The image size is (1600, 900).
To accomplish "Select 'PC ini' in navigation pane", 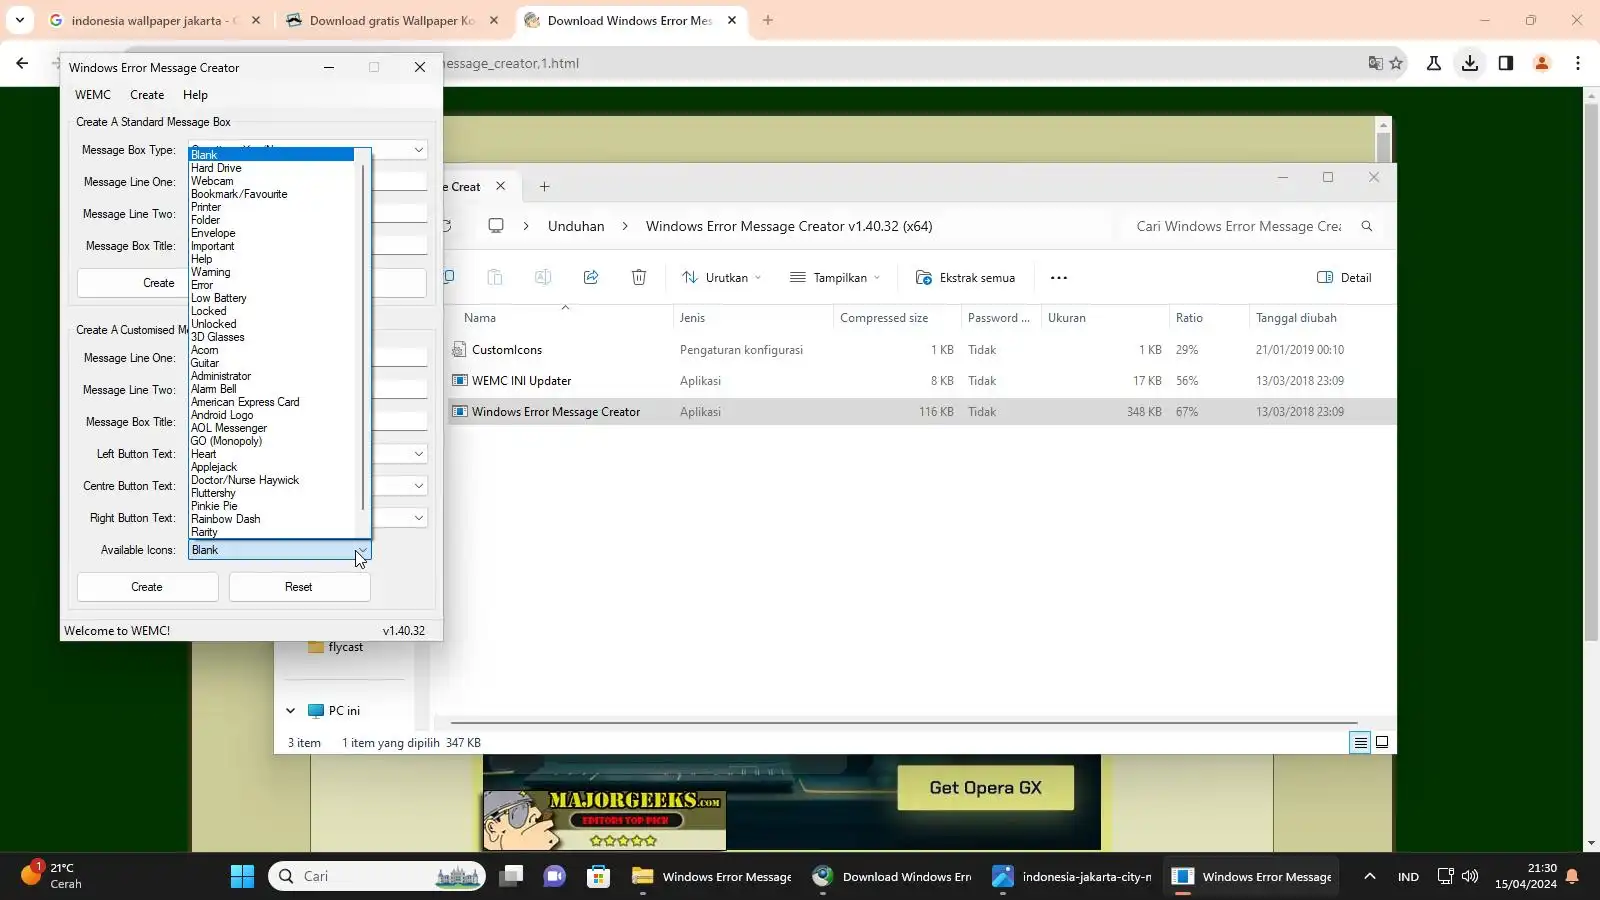I will pos(344,711).
